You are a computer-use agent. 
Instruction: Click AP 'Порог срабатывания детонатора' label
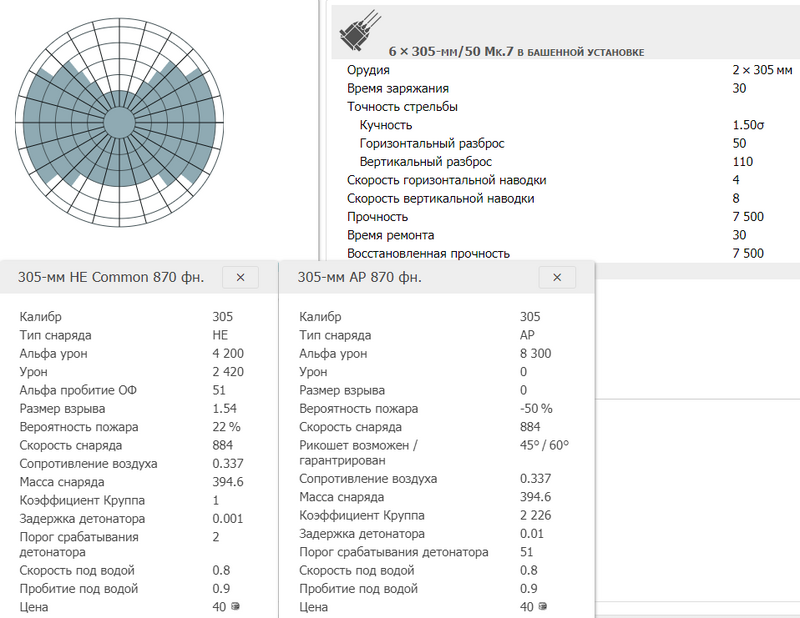coord(393,552)
